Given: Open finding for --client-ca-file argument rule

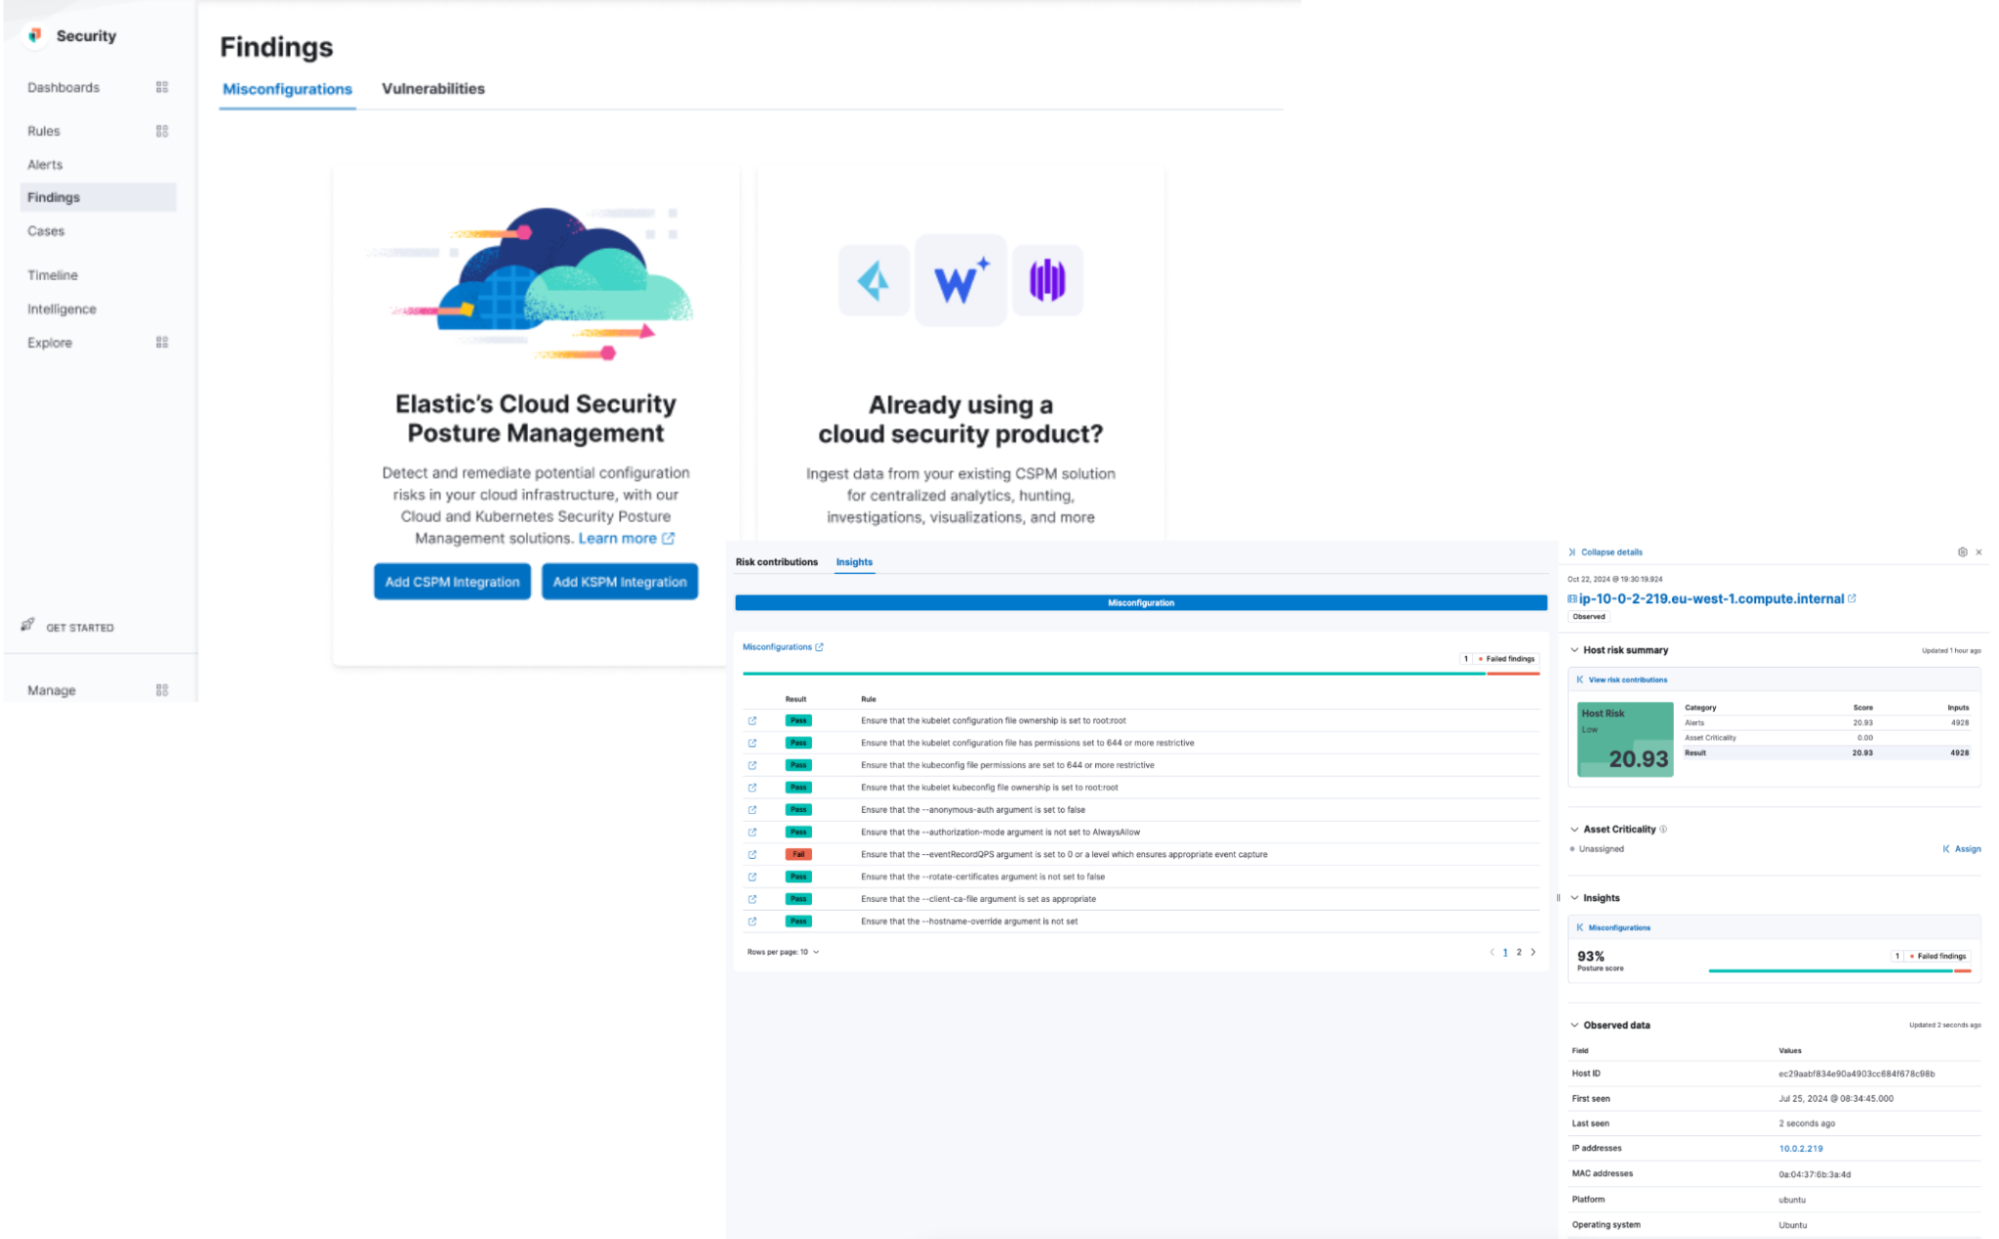Looking at the screenshot, I should pyautogui.click(x=752, y=899).
